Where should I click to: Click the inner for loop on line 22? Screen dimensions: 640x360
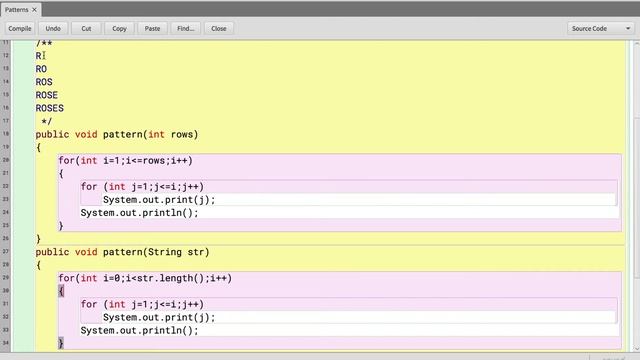[x=142, y=187]
